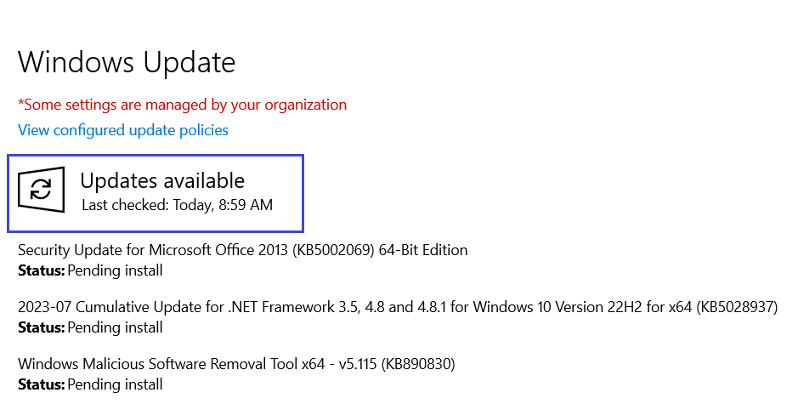Click the 64-Bit Edition text
The image size is (800, 404).
pyautogui.click(x=423, y=250)
